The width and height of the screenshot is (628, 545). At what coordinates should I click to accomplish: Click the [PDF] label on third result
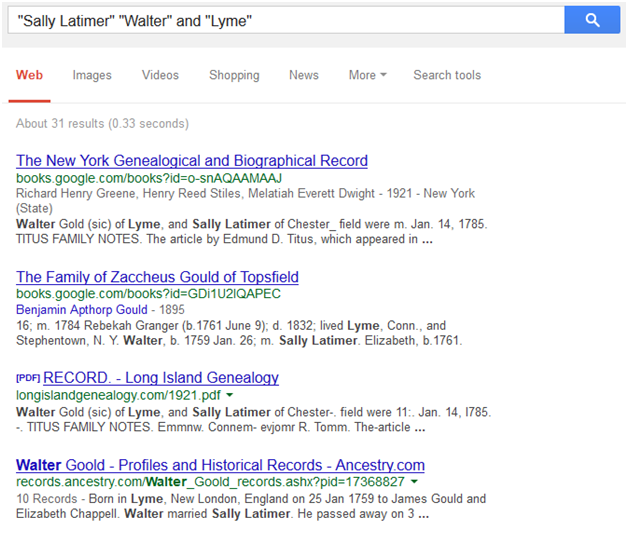tap(28, 378)
